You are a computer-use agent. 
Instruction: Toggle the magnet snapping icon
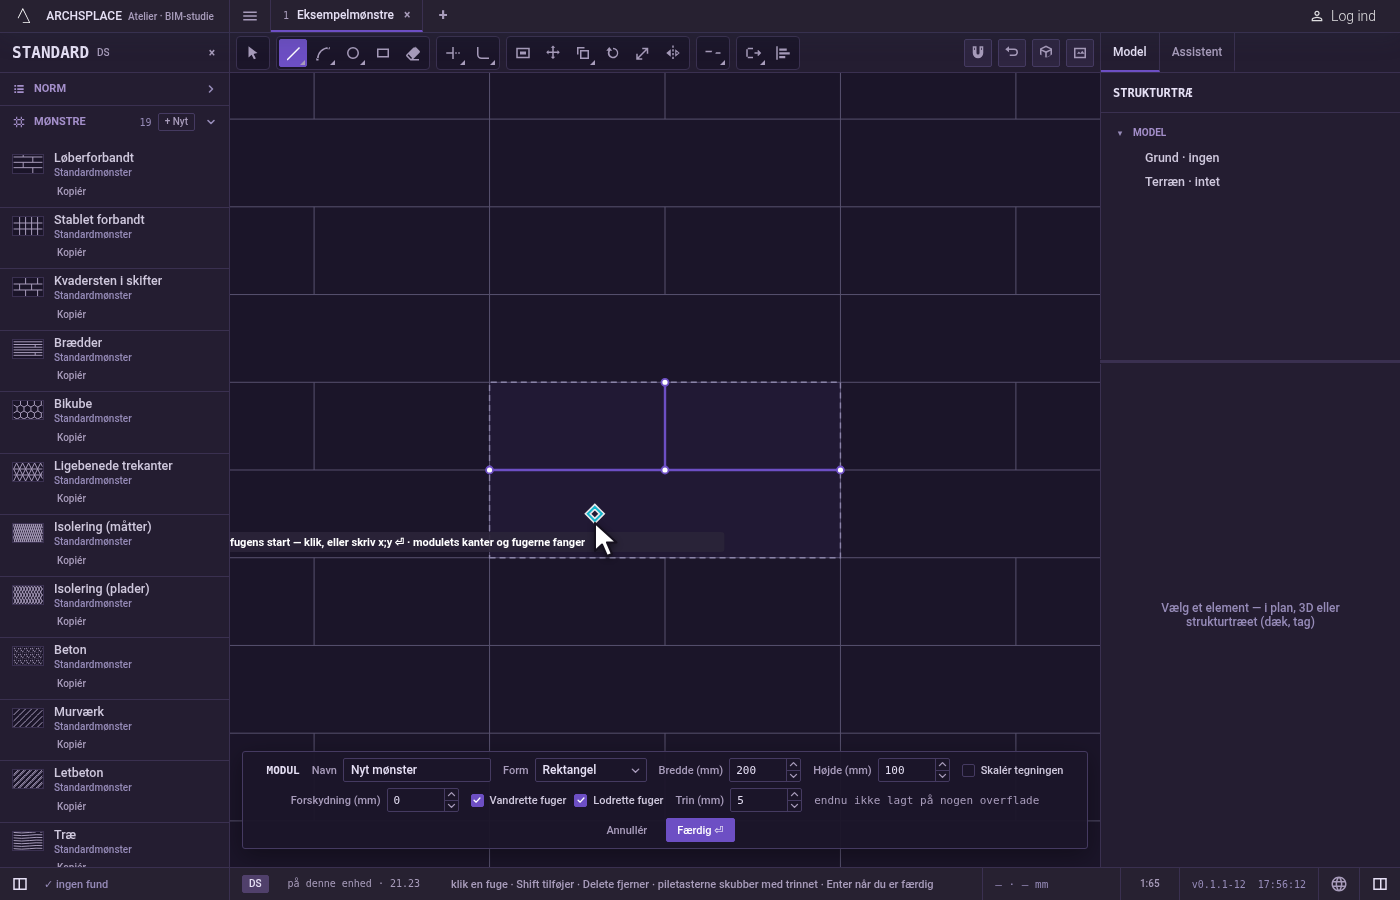point(978,53)
